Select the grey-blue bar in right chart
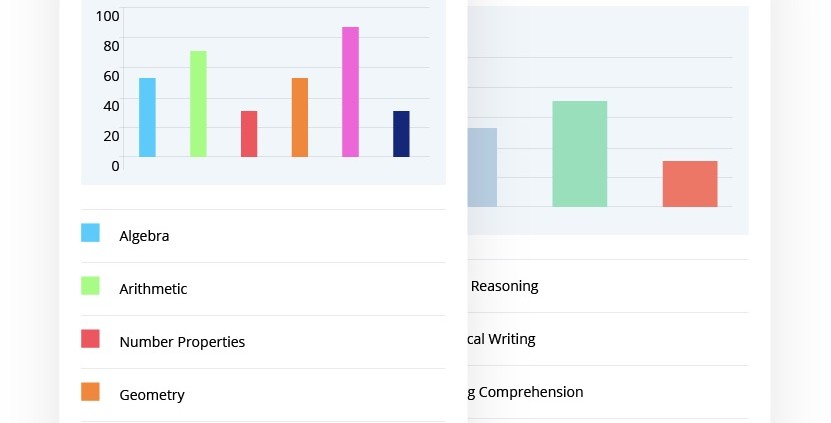This screenshot has width=831, height=423. click(x=482, y=168)
